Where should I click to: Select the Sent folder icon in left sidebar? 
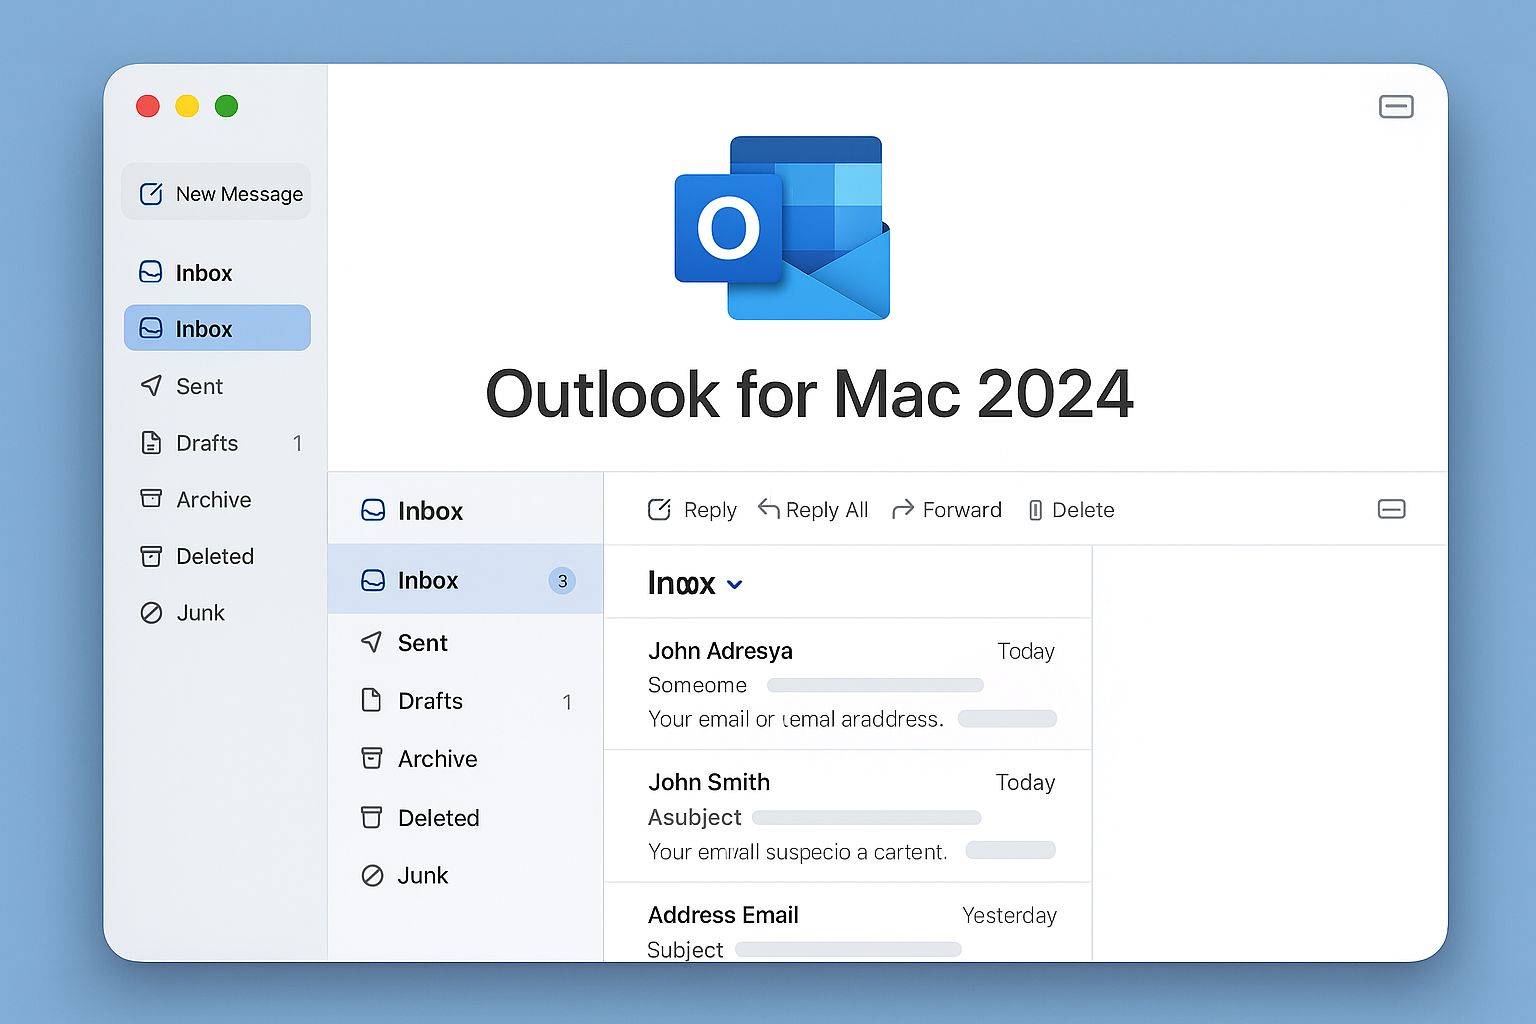coord(151,386)
